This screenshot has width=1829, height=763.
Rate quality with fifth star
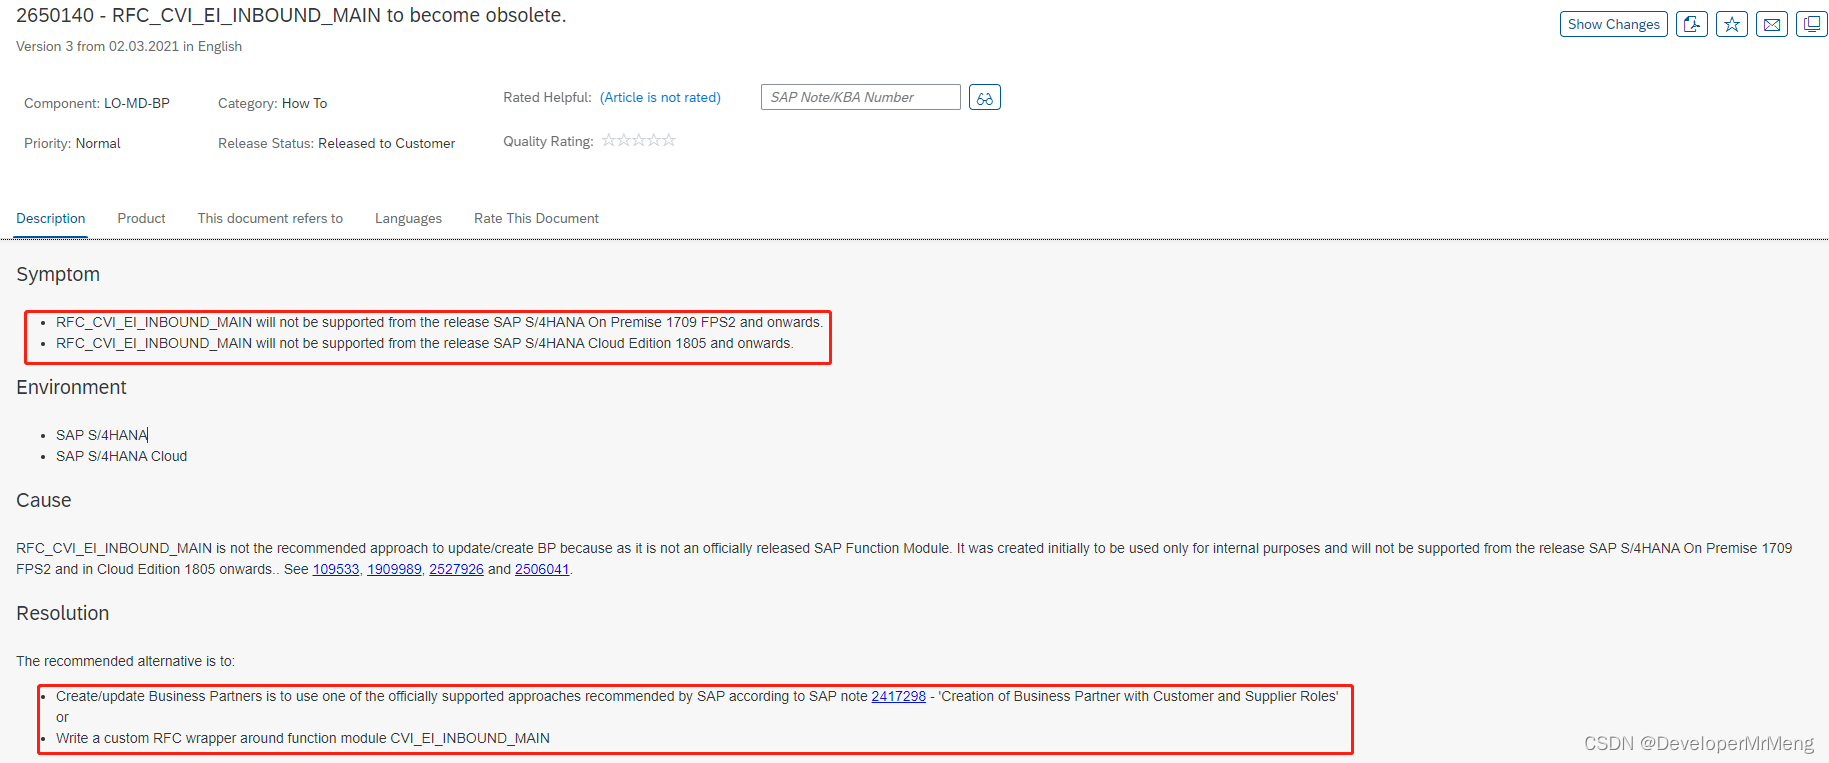669,140
